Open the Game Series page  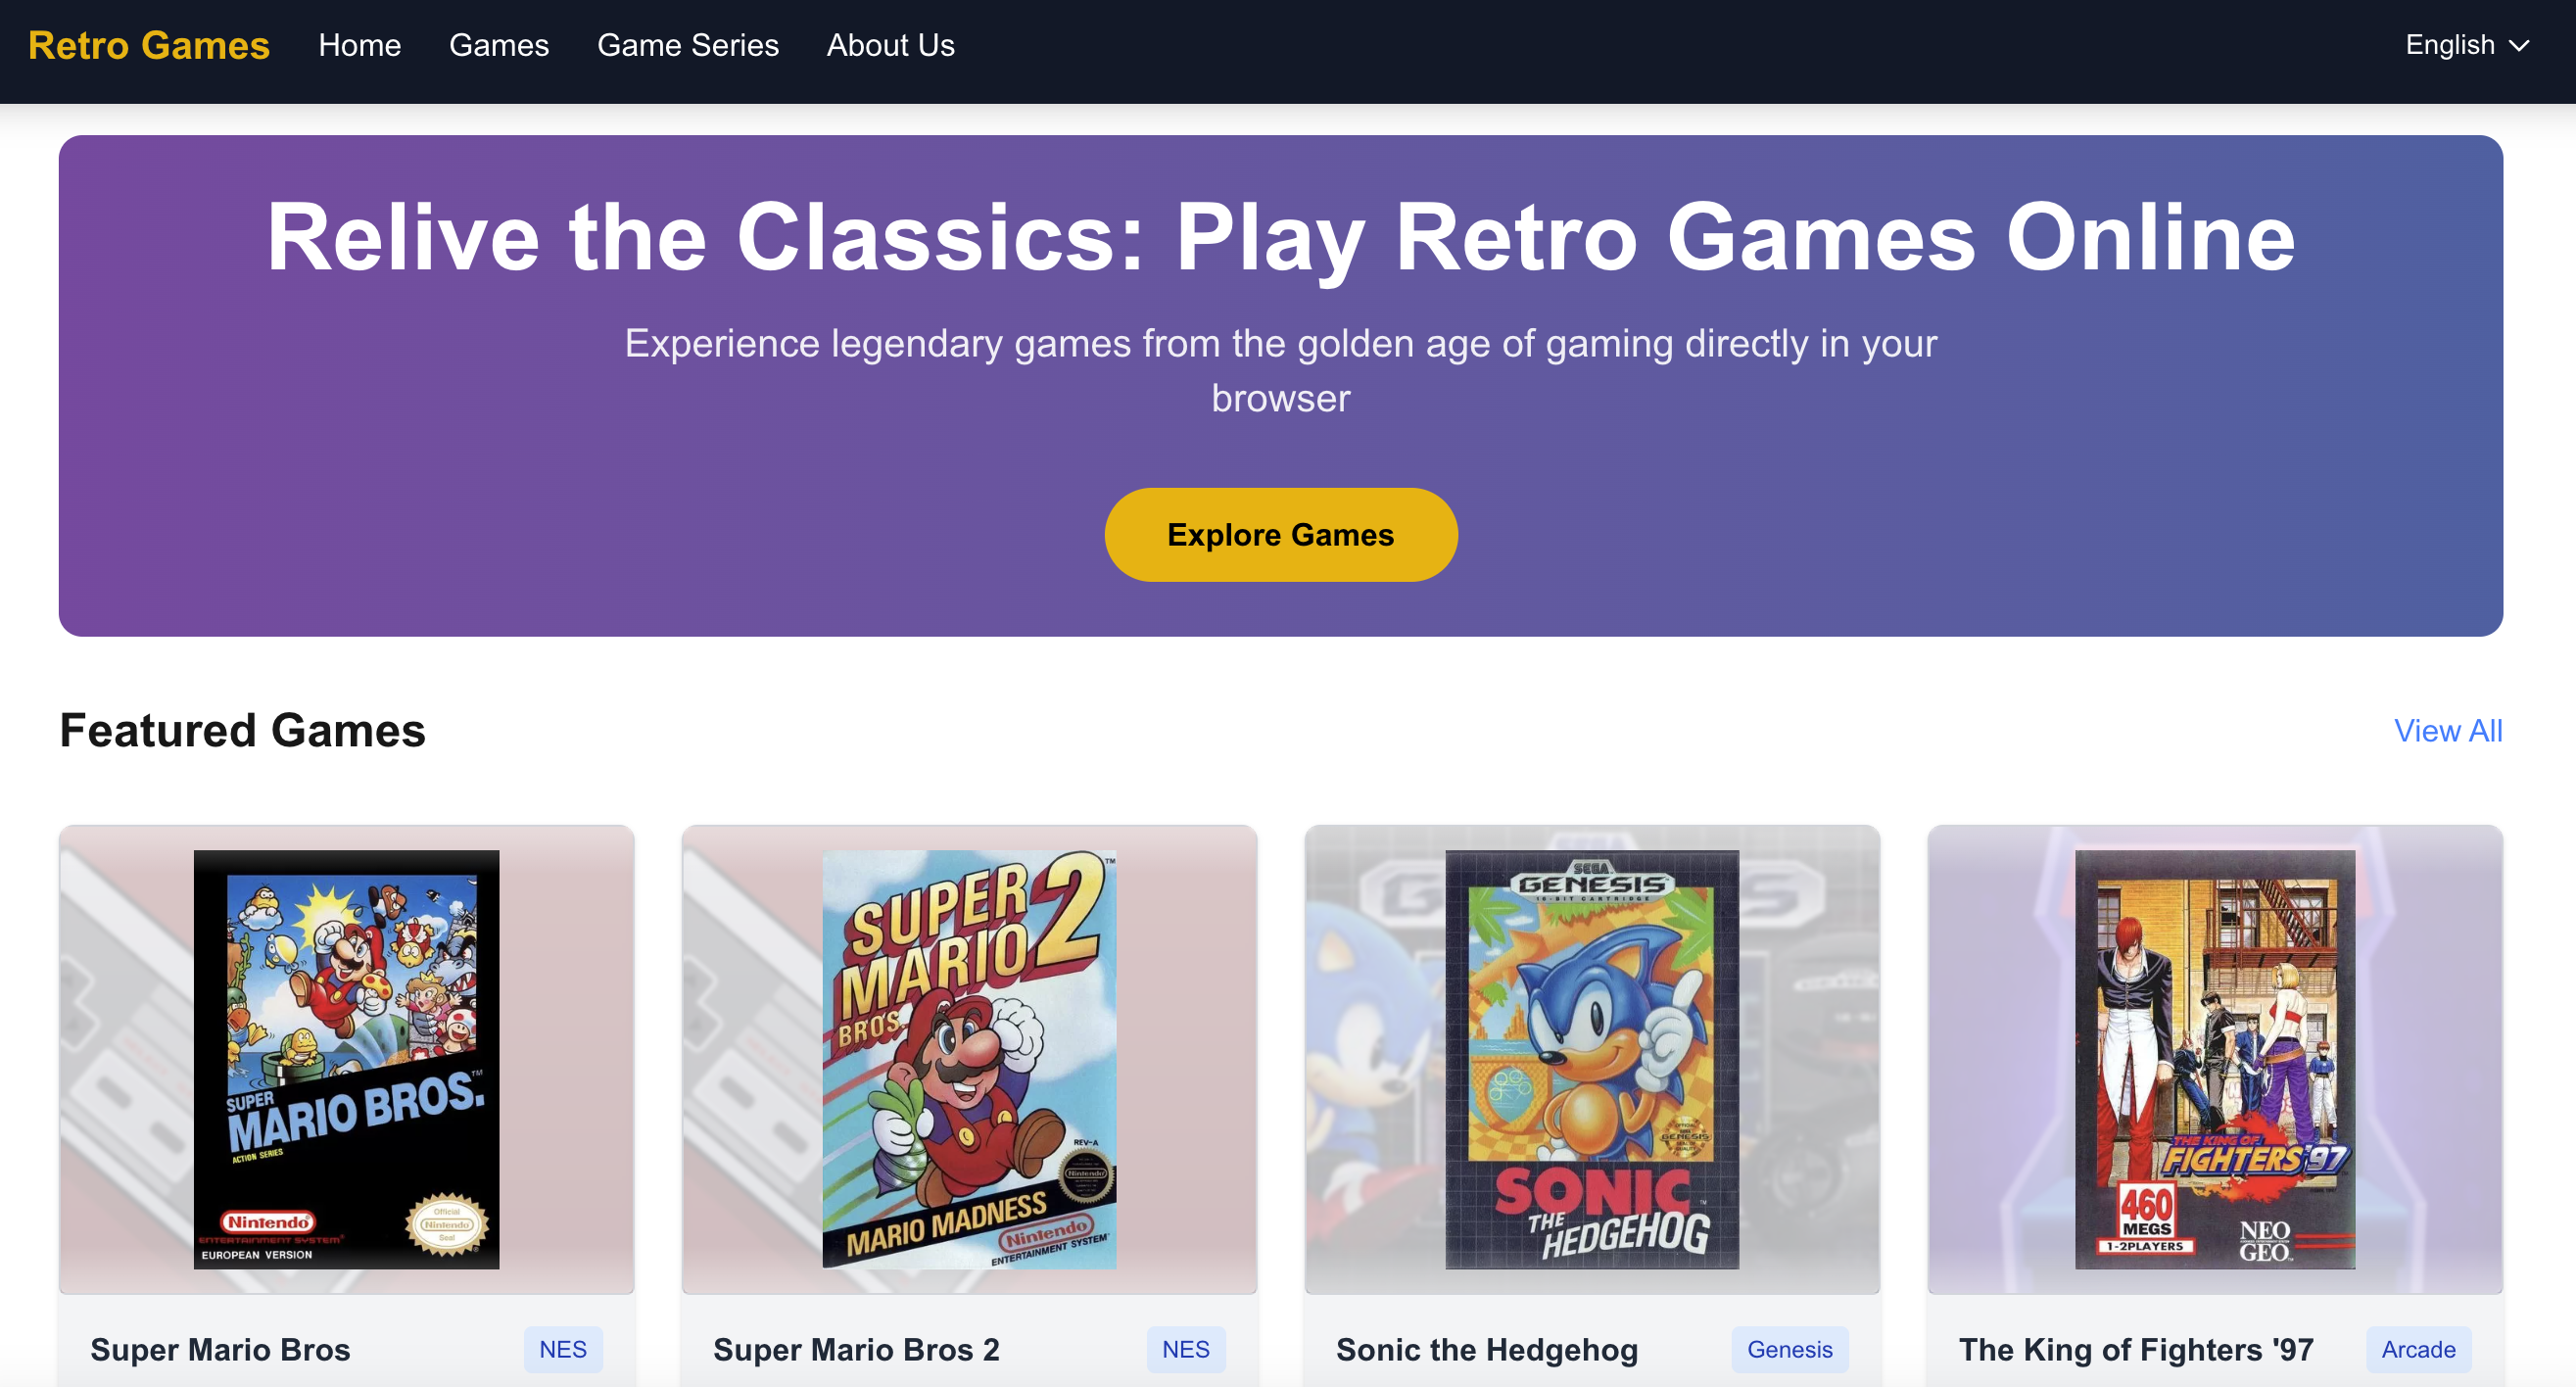687,45
